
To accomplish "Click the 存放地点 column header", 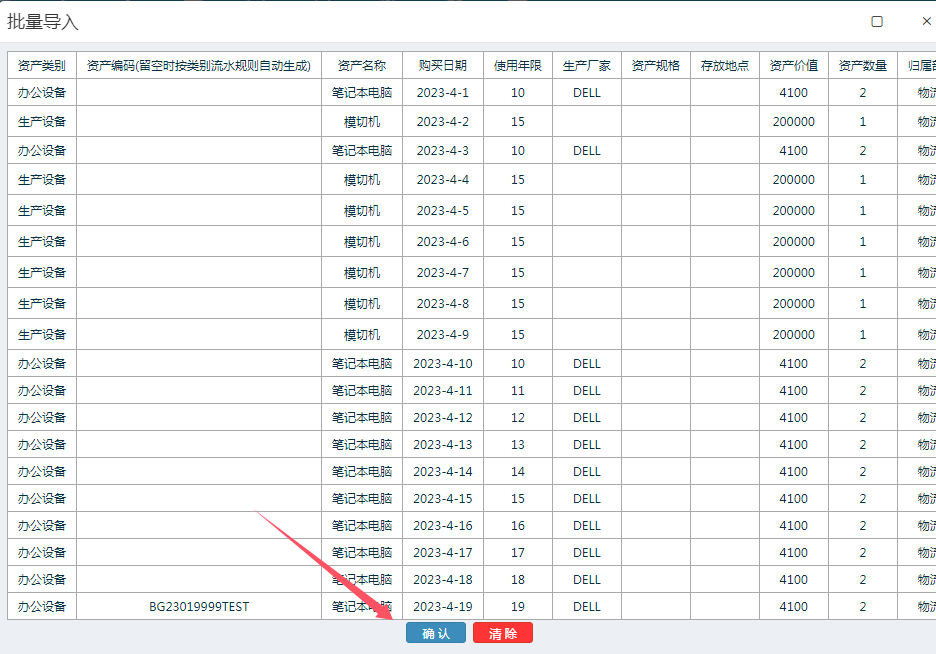I will click(725, 66).
